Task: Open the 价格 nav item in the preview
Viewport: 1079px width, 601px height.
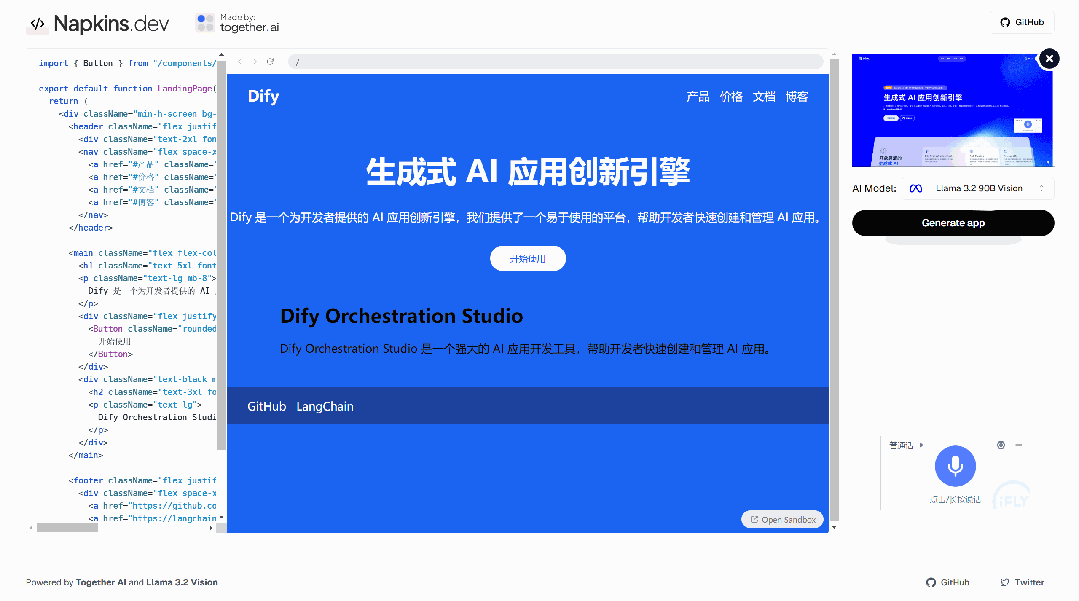Action: 731,96
